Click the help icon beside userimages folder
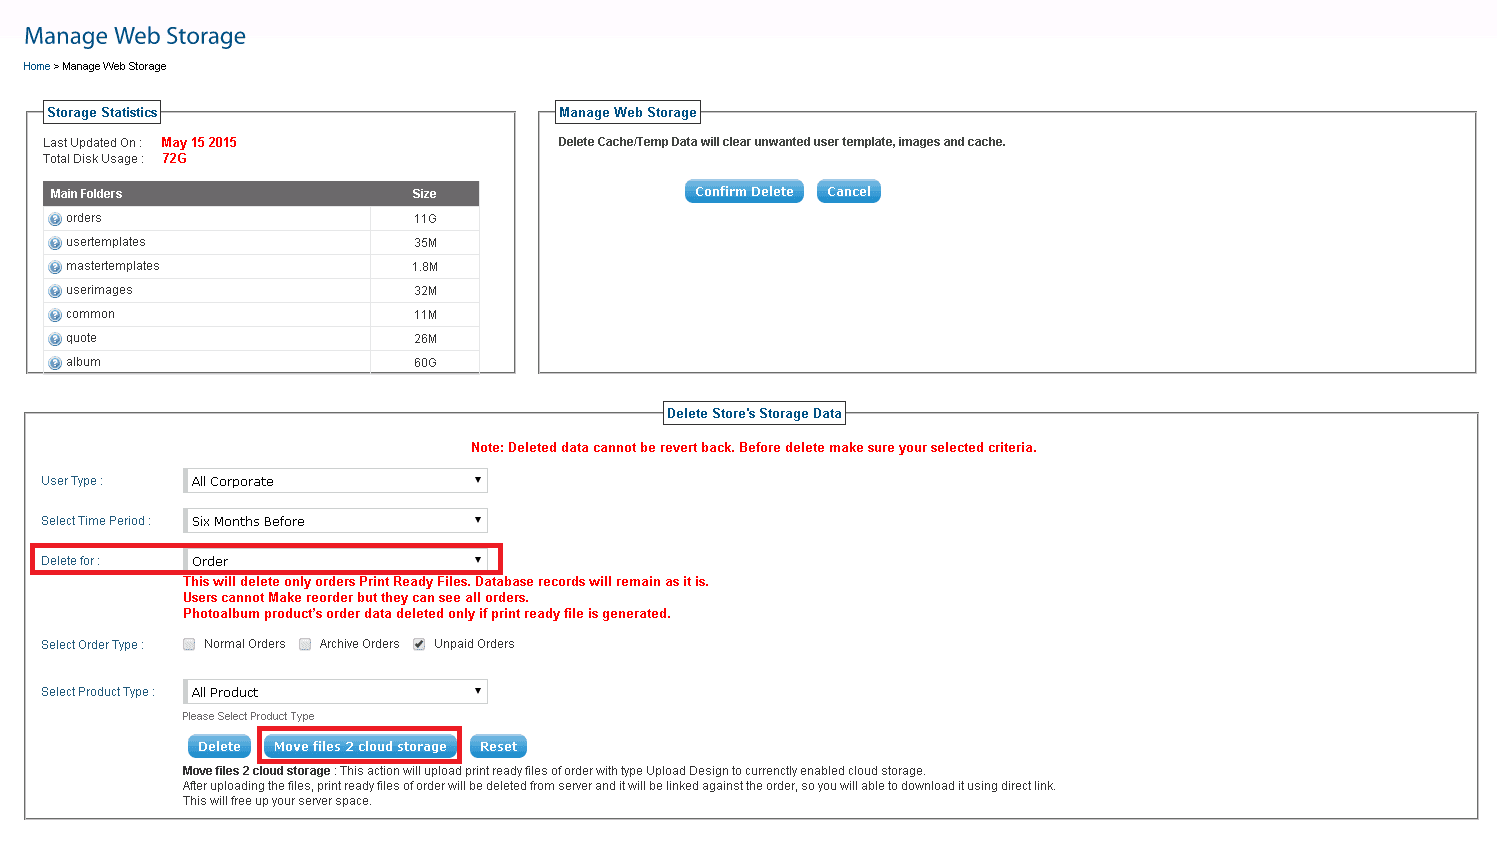Viewport: 1497px width, 850px height. pos(55,291)
